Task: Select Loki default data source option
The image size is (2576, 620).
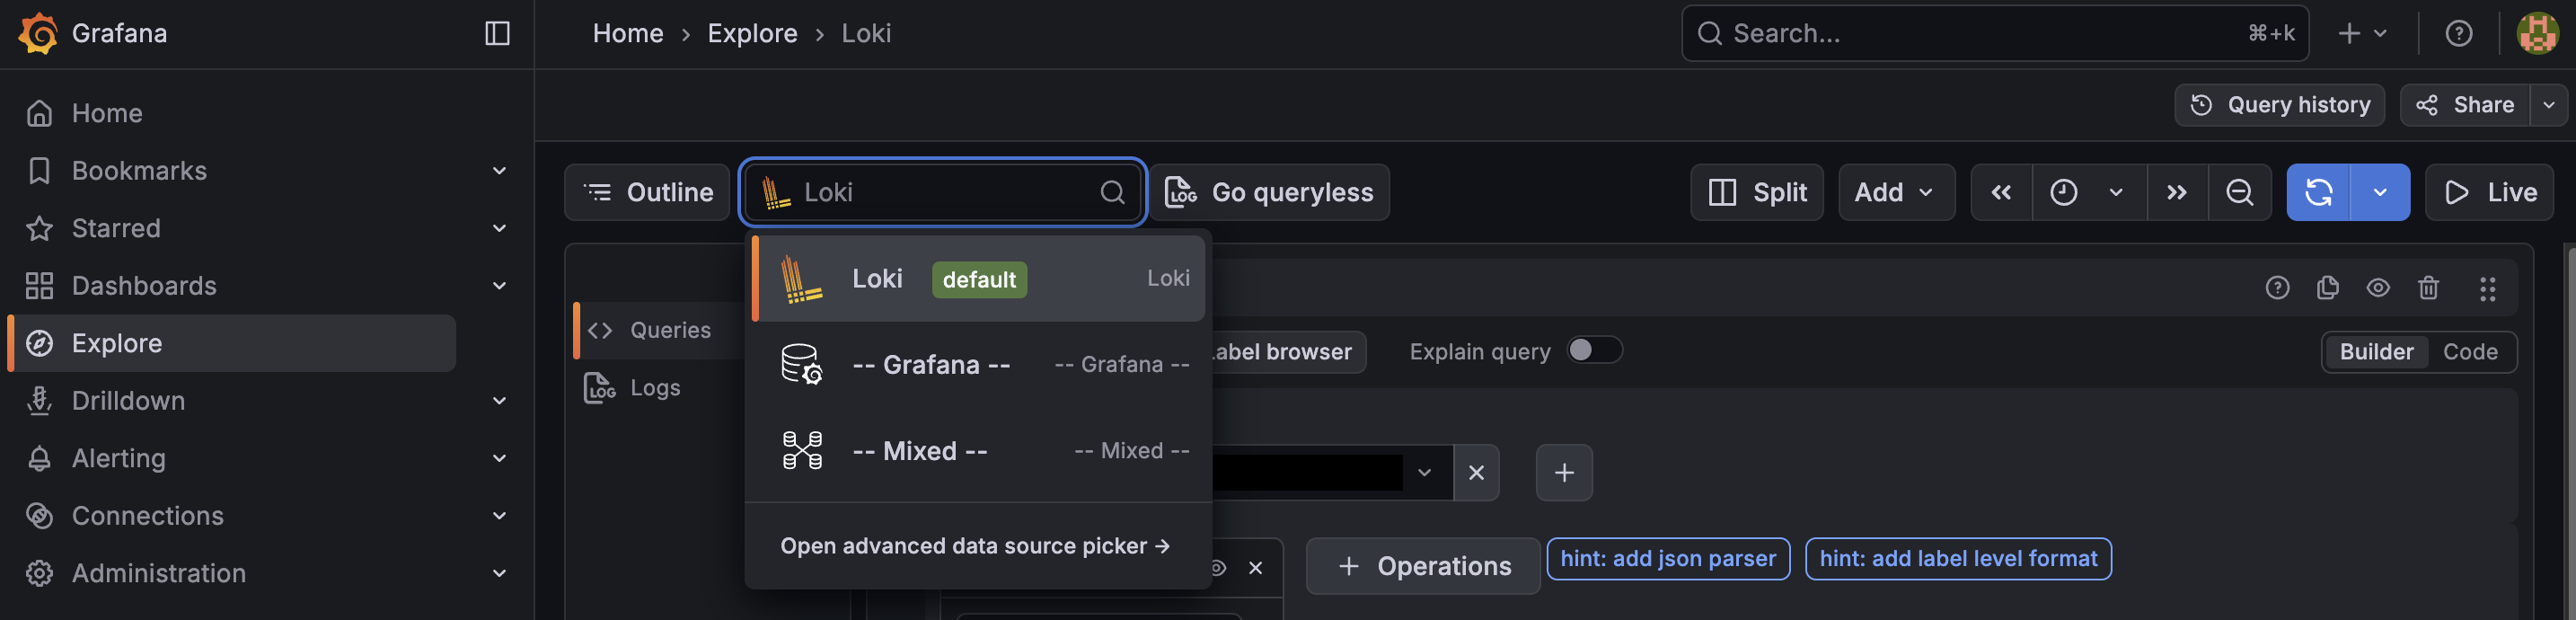Action: tap(978, 278)
